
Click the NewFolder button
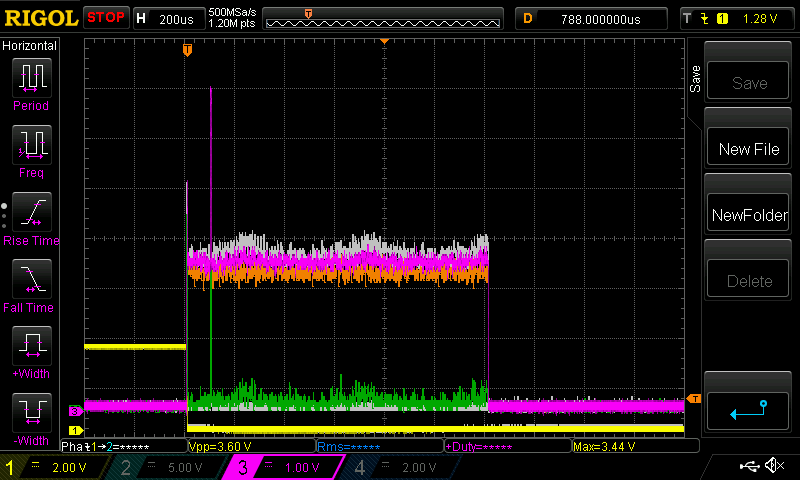pos(749,215)
